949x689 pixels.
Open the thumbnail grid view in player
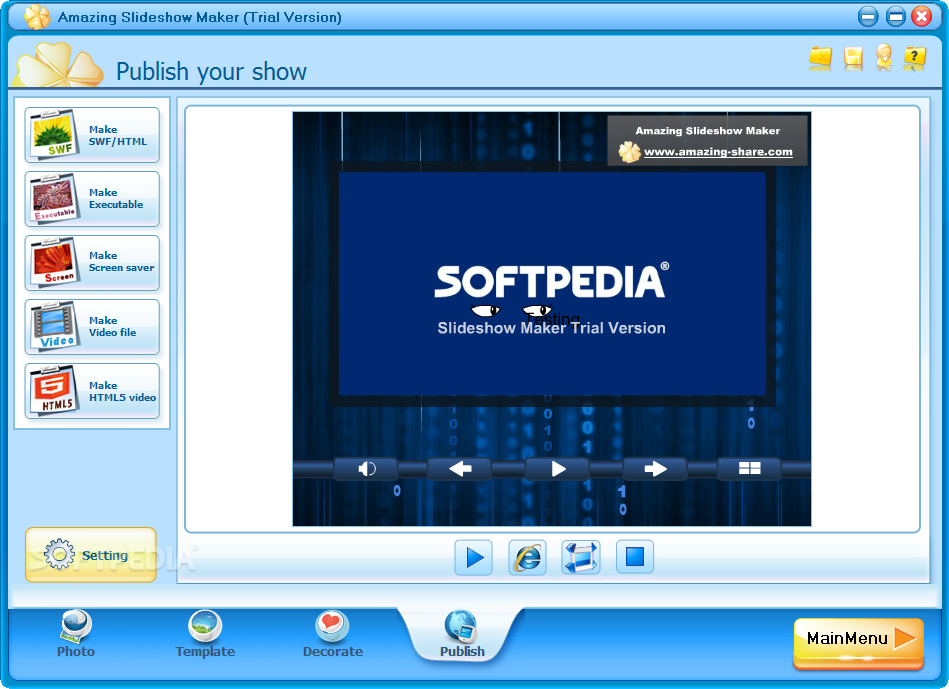click(749, 468)
